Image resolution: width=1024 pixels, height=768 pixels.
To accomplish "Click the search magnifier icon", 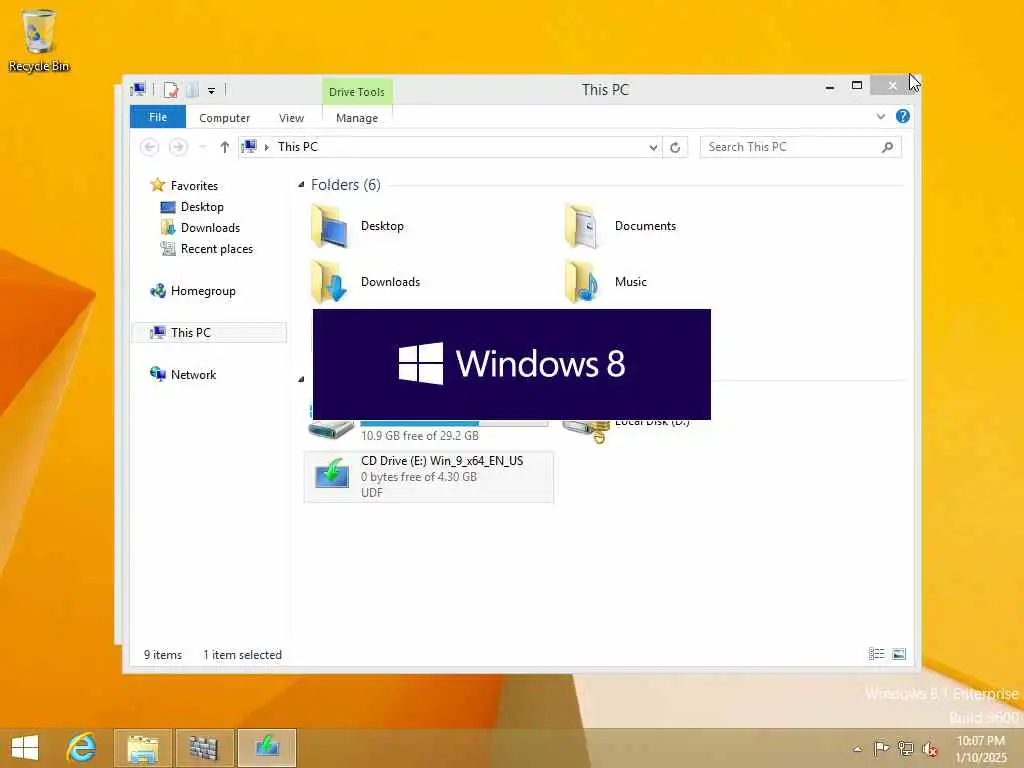I will [x=887, y=148].
